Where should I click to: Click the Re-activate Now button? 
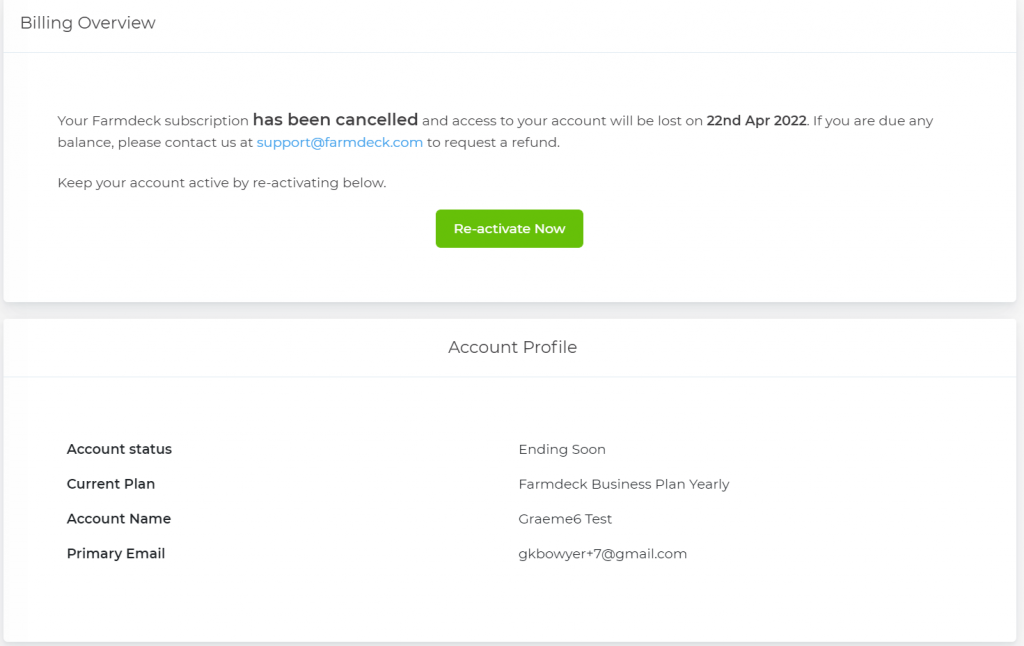[509, 229]
